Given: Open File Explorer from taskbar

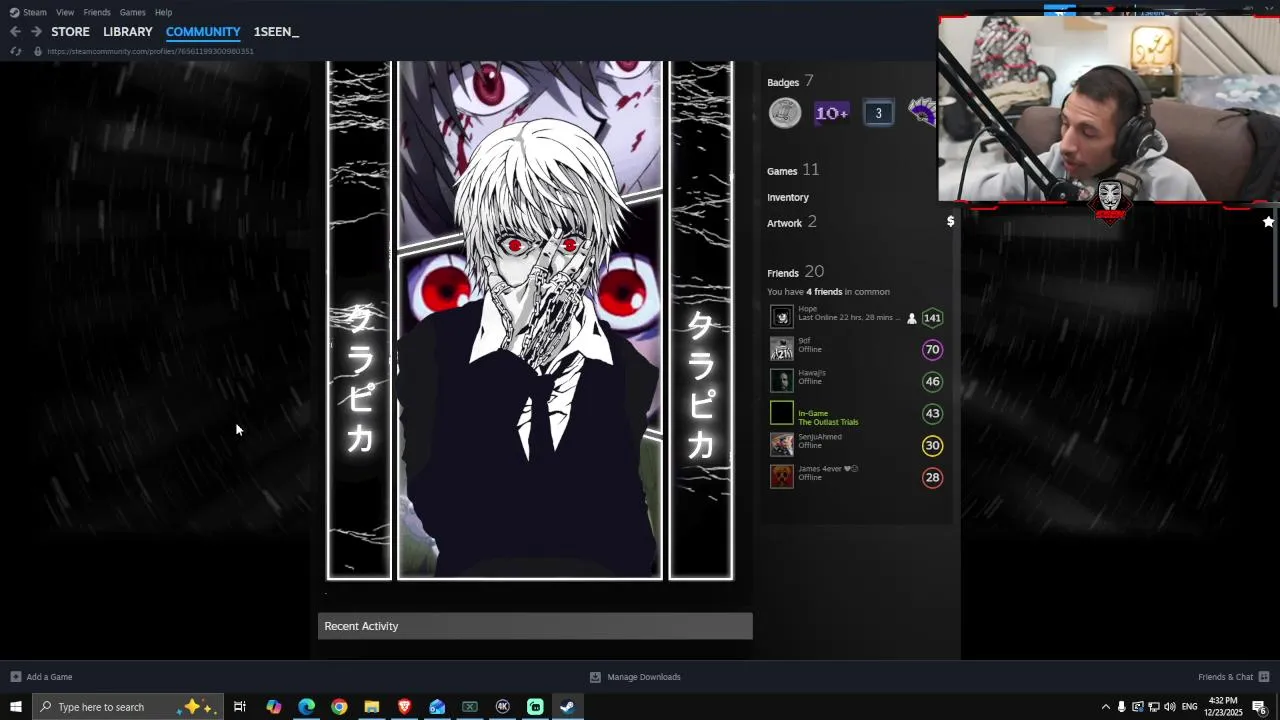Looking at the screenshot, I should pos(372,707).
